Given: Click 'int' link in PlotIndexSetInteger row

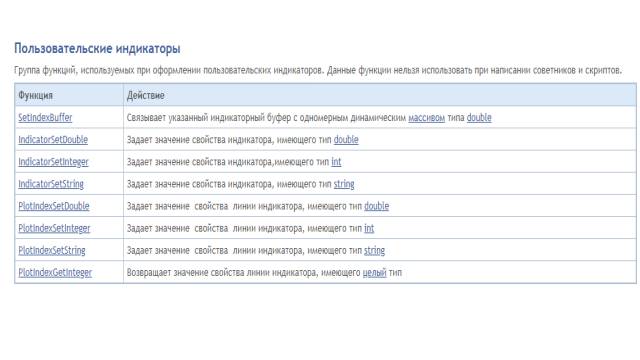Looking at the screenshot, I should tap(369, 228).
